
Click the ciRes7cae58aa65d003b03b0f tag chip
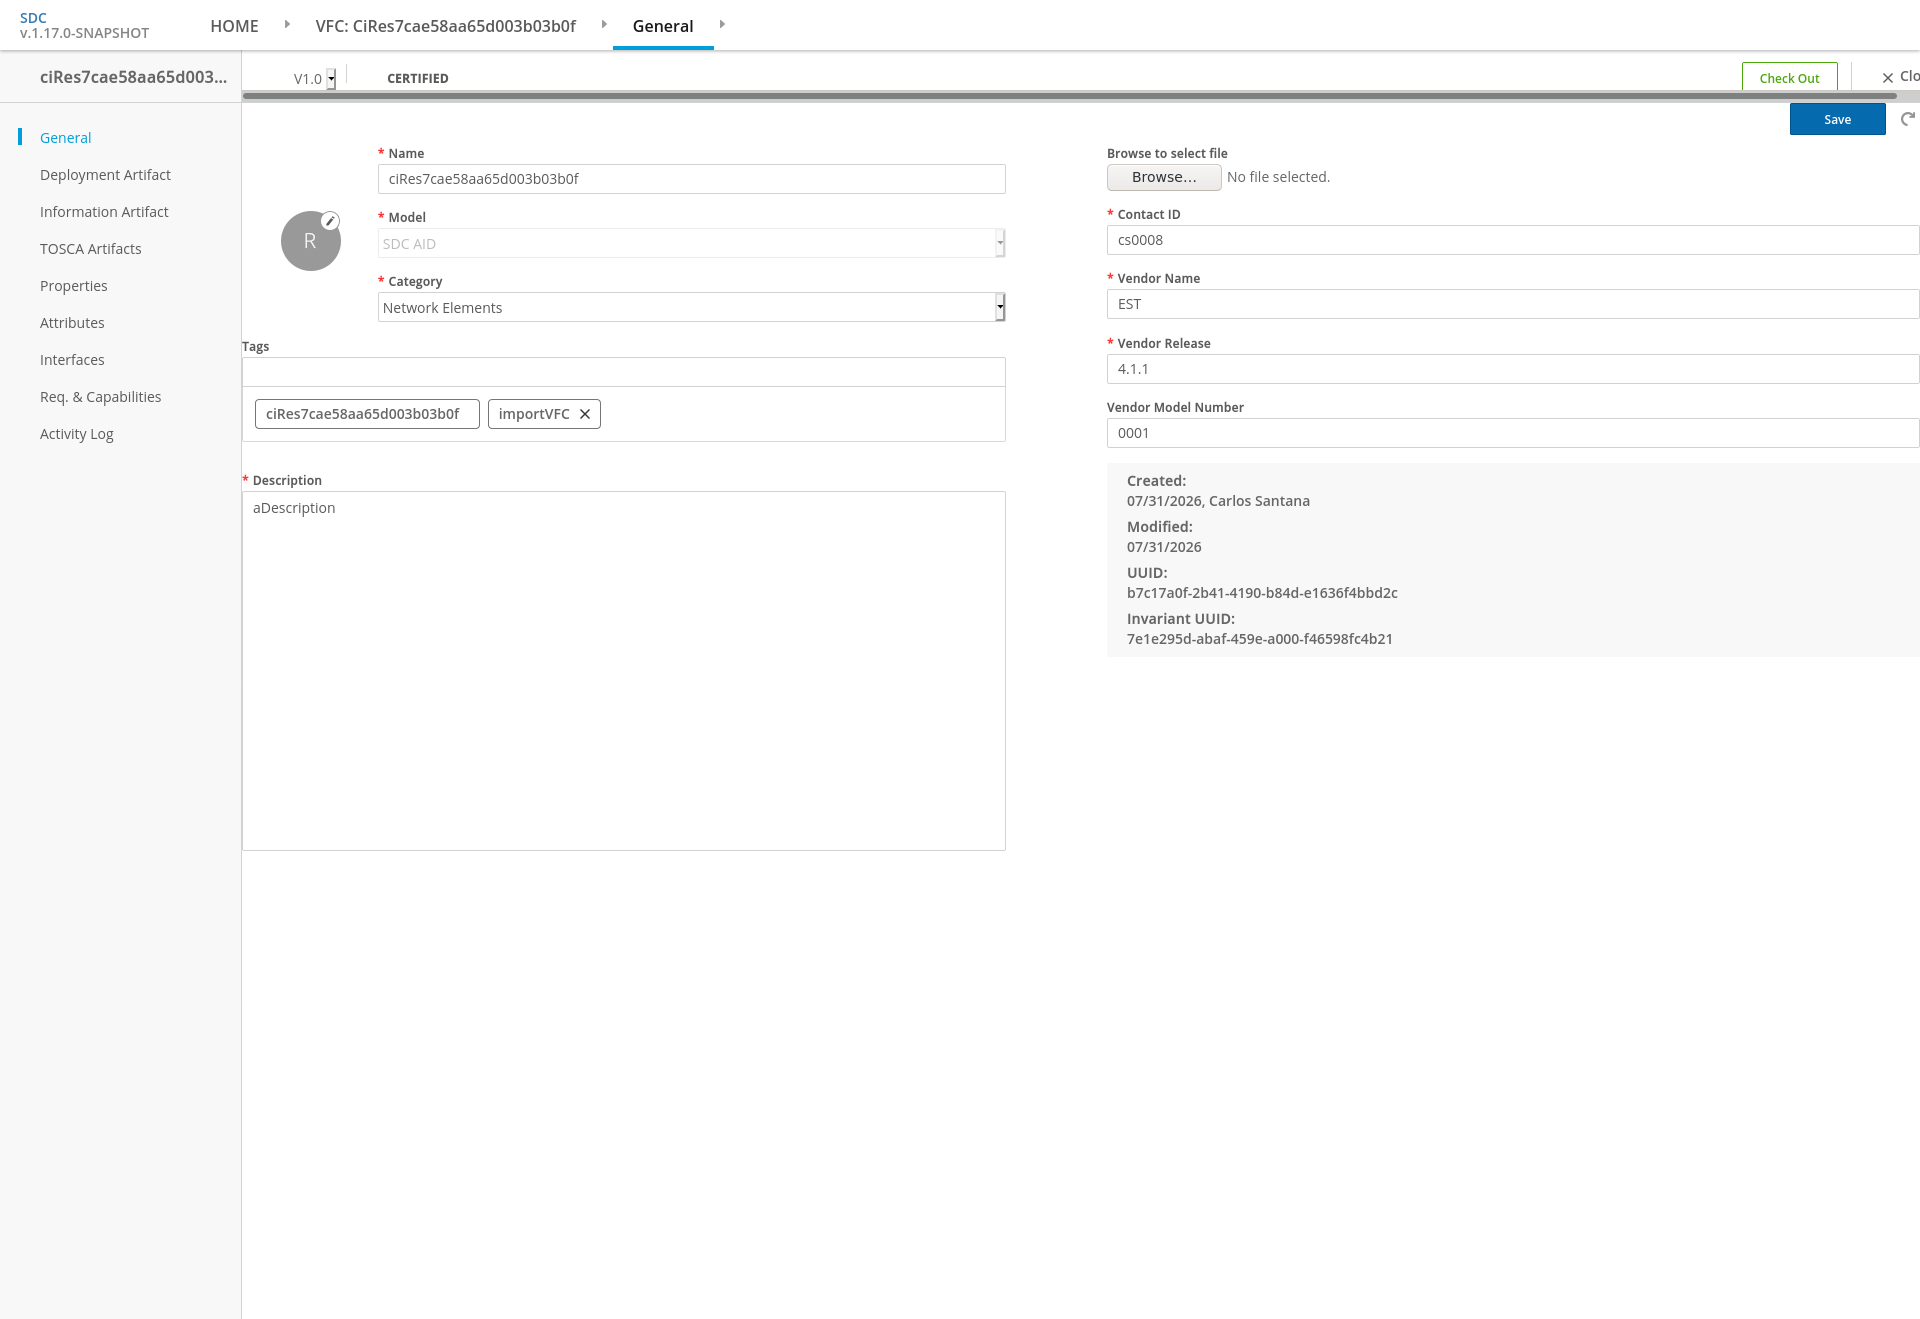click(x=367, y=414)
